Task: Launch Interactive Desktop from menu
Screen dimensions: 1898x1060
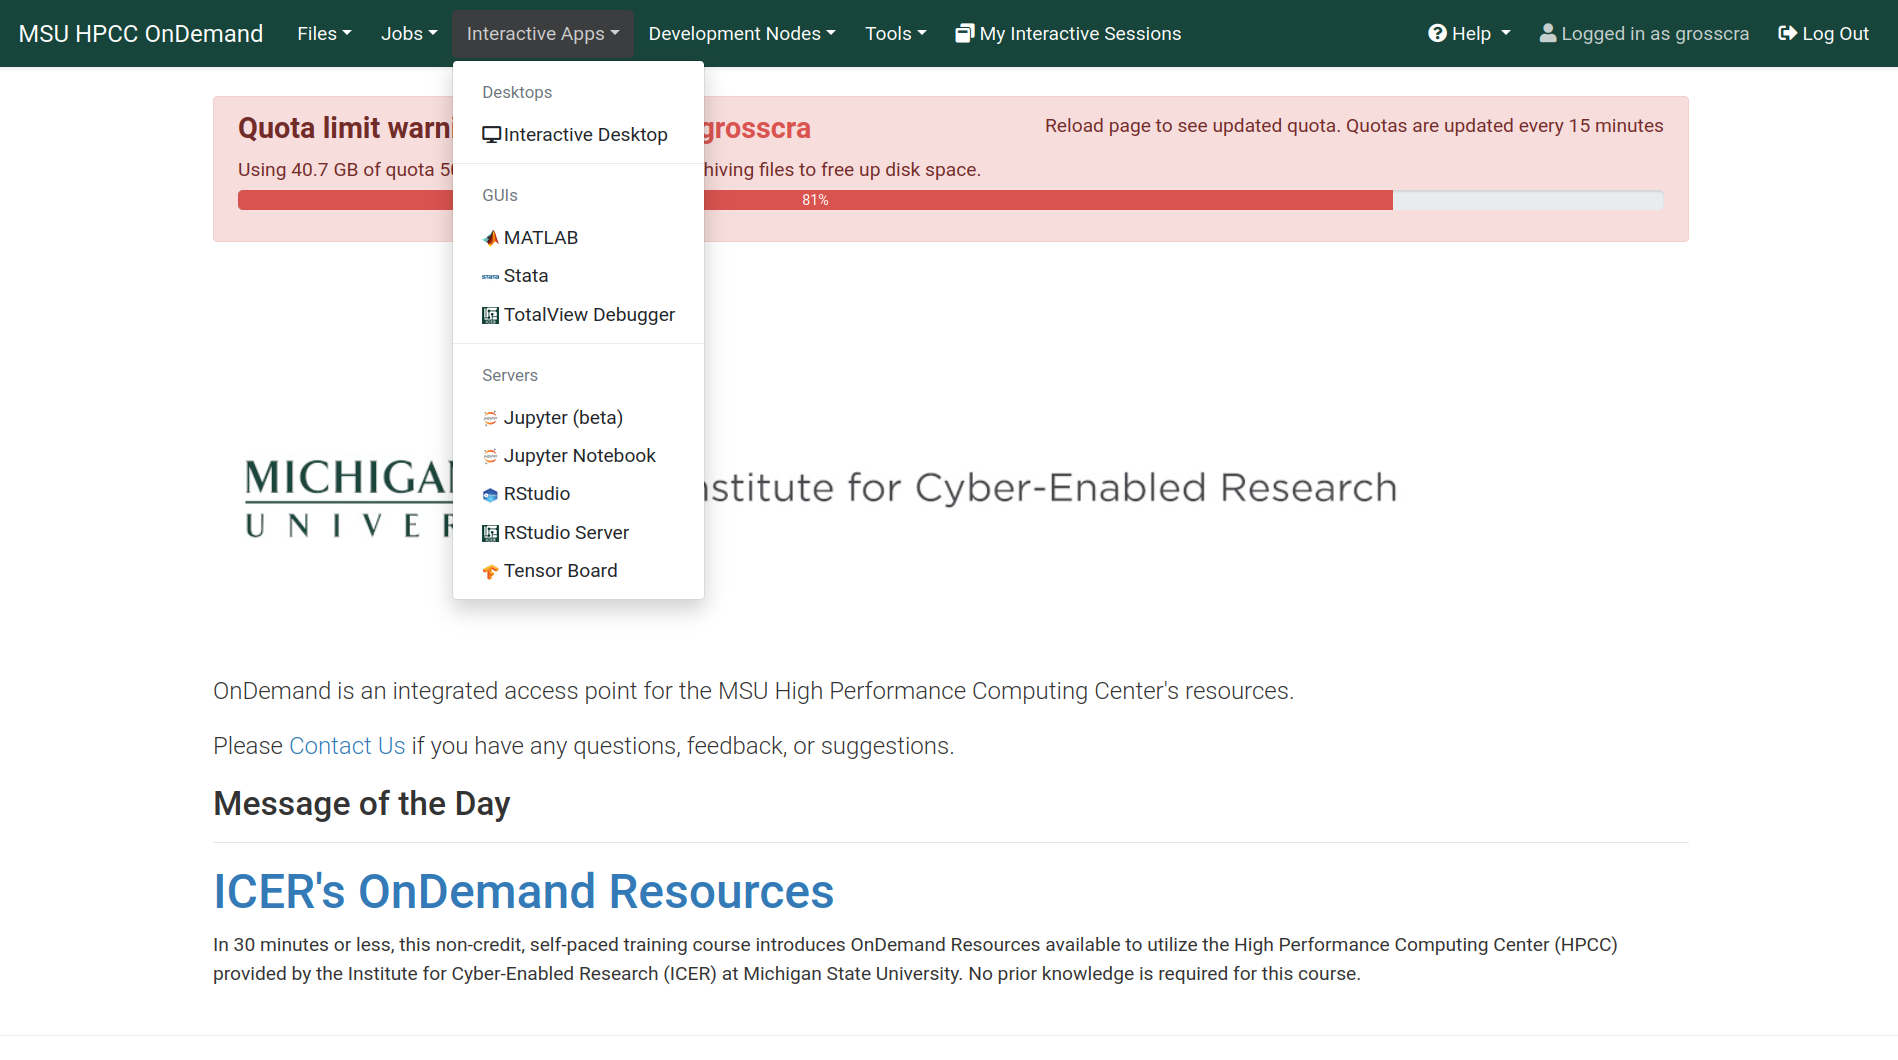Action: click(x=578, y=135)
